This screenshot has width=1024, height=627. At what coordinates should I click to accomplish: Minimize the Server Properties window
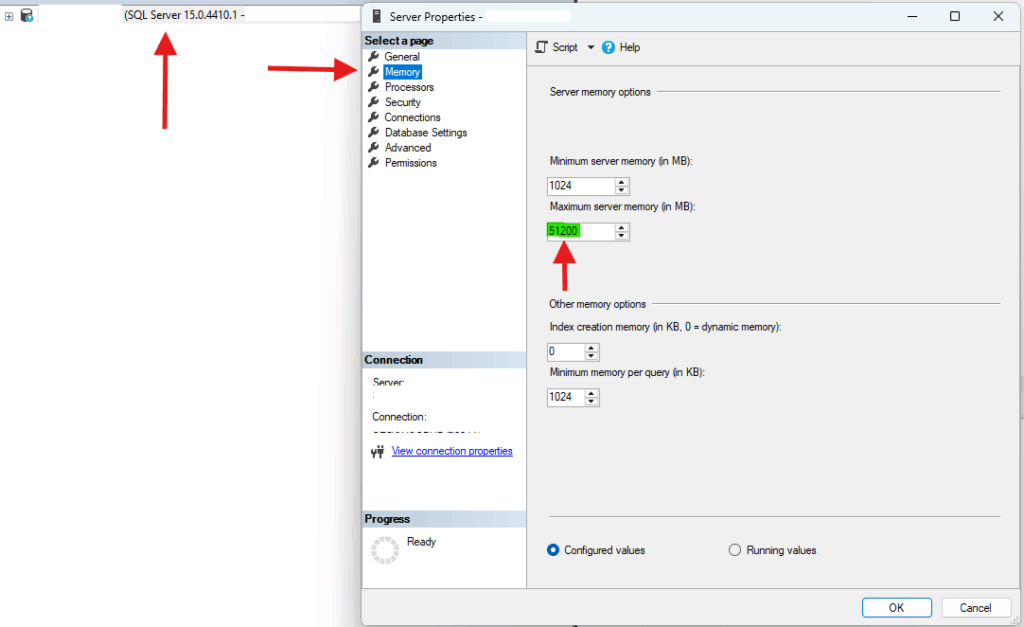click(912, 16)
